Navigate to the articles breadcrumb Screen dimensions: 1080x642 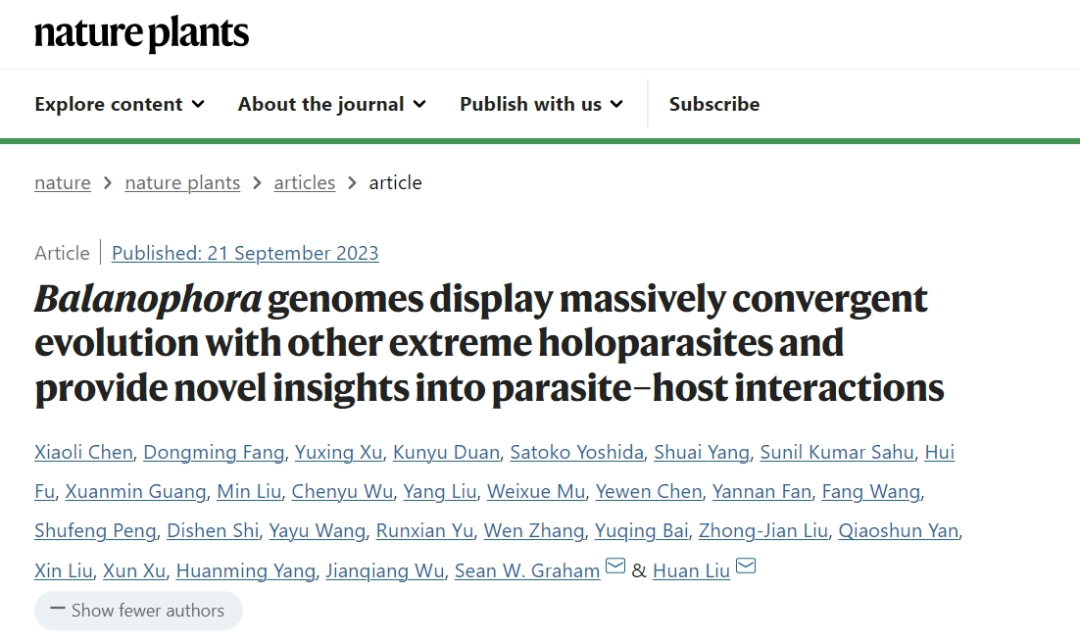pos(304,183)
